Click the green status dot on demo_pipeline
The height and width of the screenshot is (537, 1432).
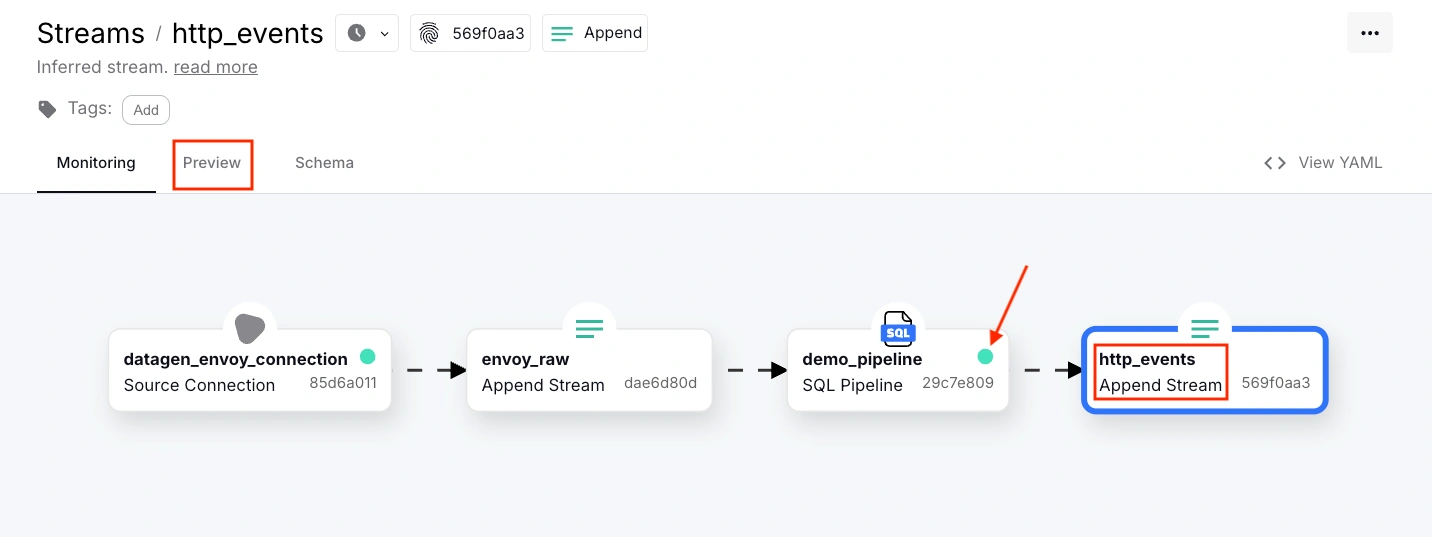(x=986, y=357)
